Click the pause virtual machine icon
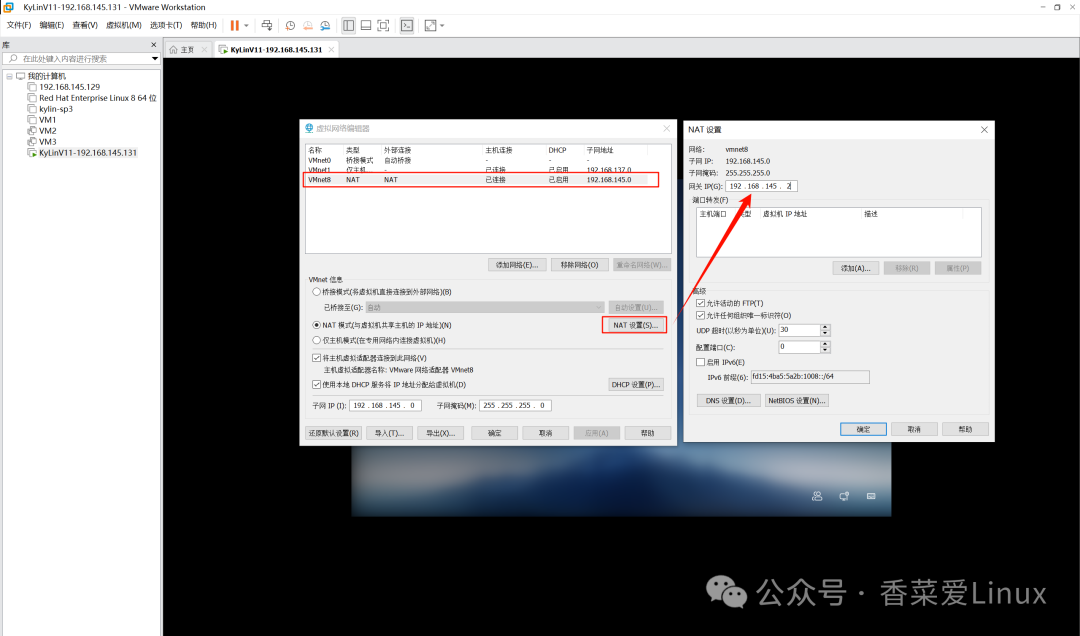Viewport: 1080px width, 636px height. click(x=234, y=25)
